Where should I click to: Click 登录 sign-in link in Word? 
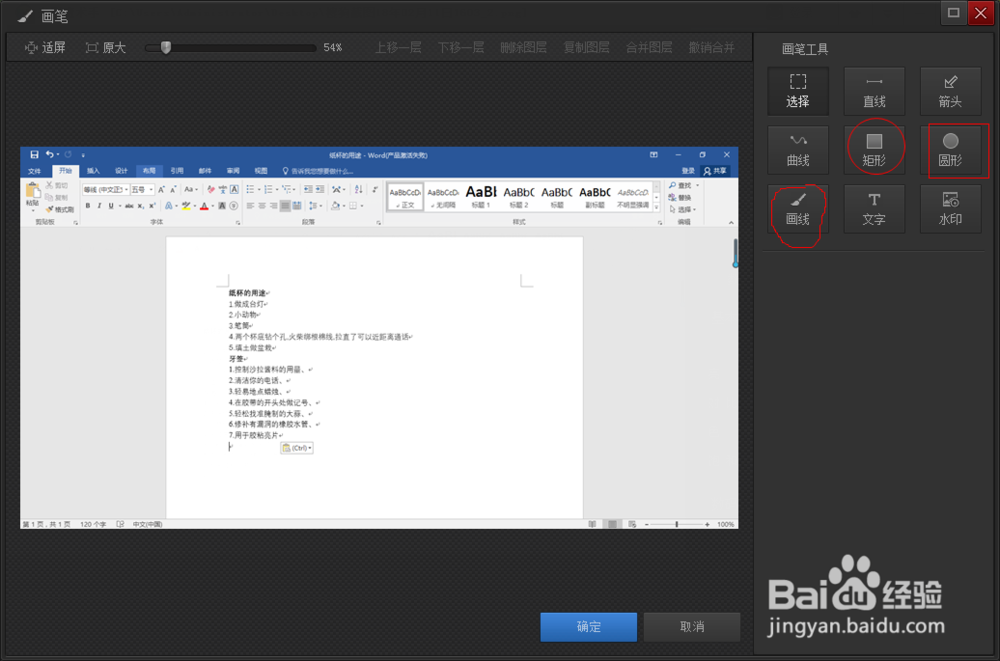pos(688,171)
